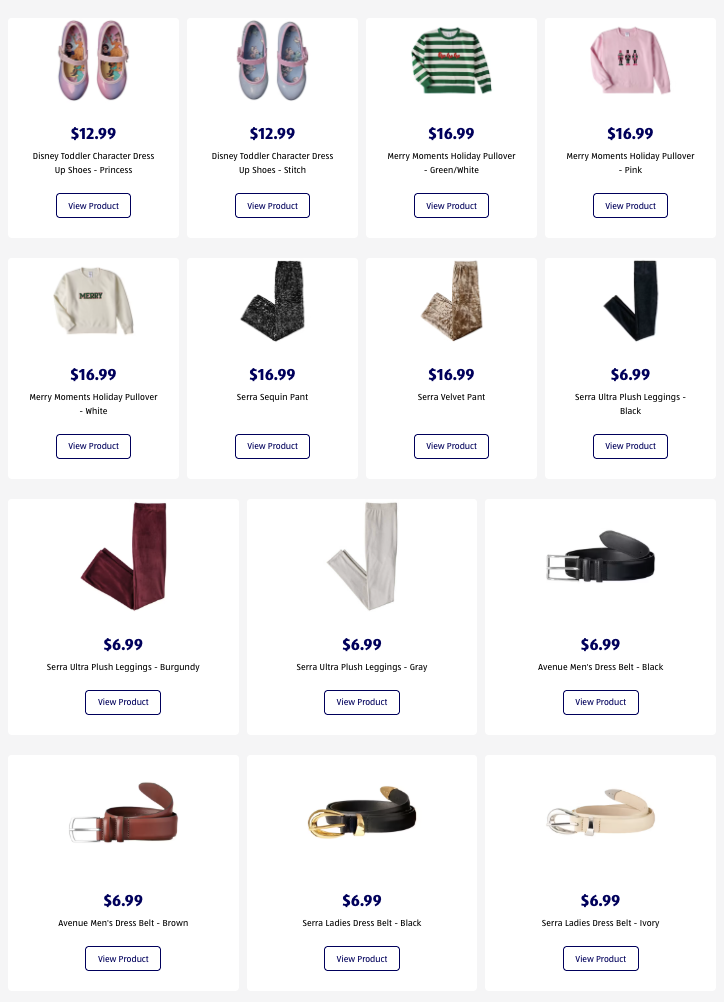The image size is (724, 1002).
Task: View Product for Serra Ladies Belt Ivory
Action: click(x=601, y=959)
